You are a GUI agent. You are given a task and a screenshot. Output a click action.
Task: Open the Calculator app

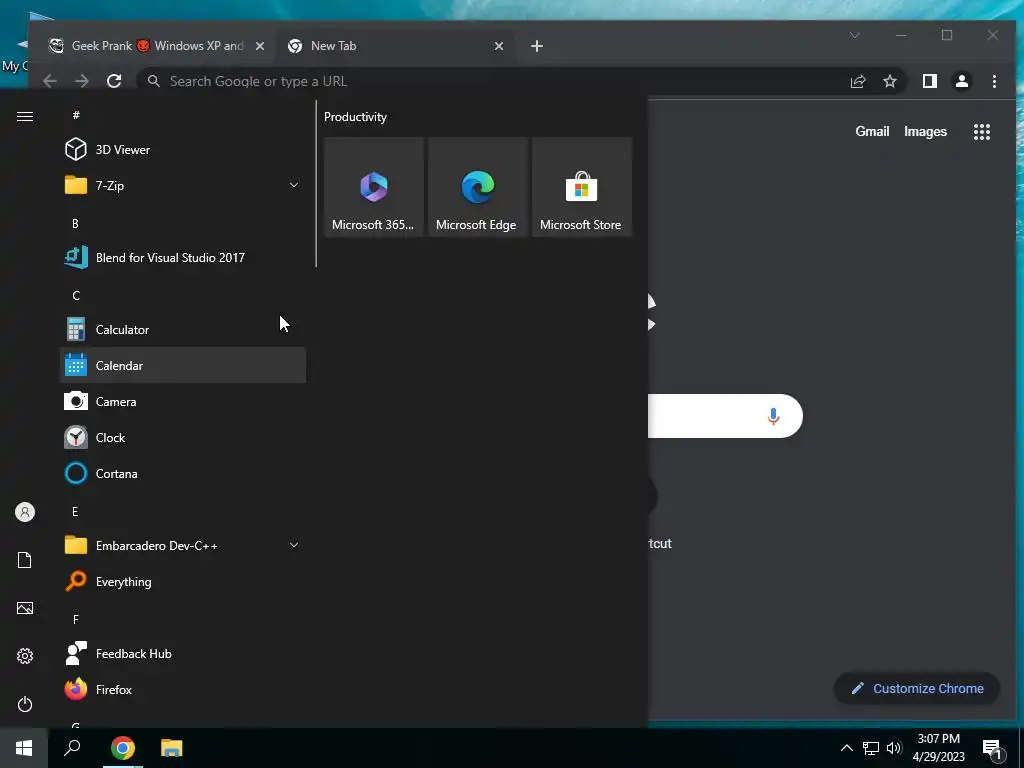pos(183,330)
